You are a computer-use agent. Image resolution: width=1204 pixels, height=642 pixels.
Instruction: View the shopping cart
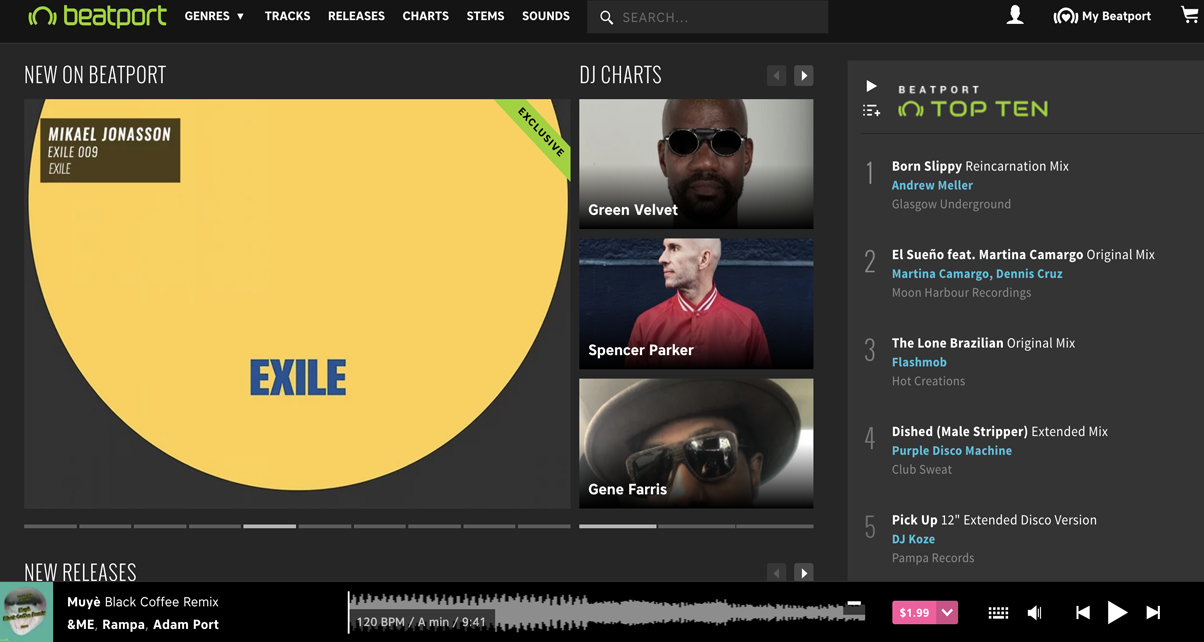click(1189, 15)
